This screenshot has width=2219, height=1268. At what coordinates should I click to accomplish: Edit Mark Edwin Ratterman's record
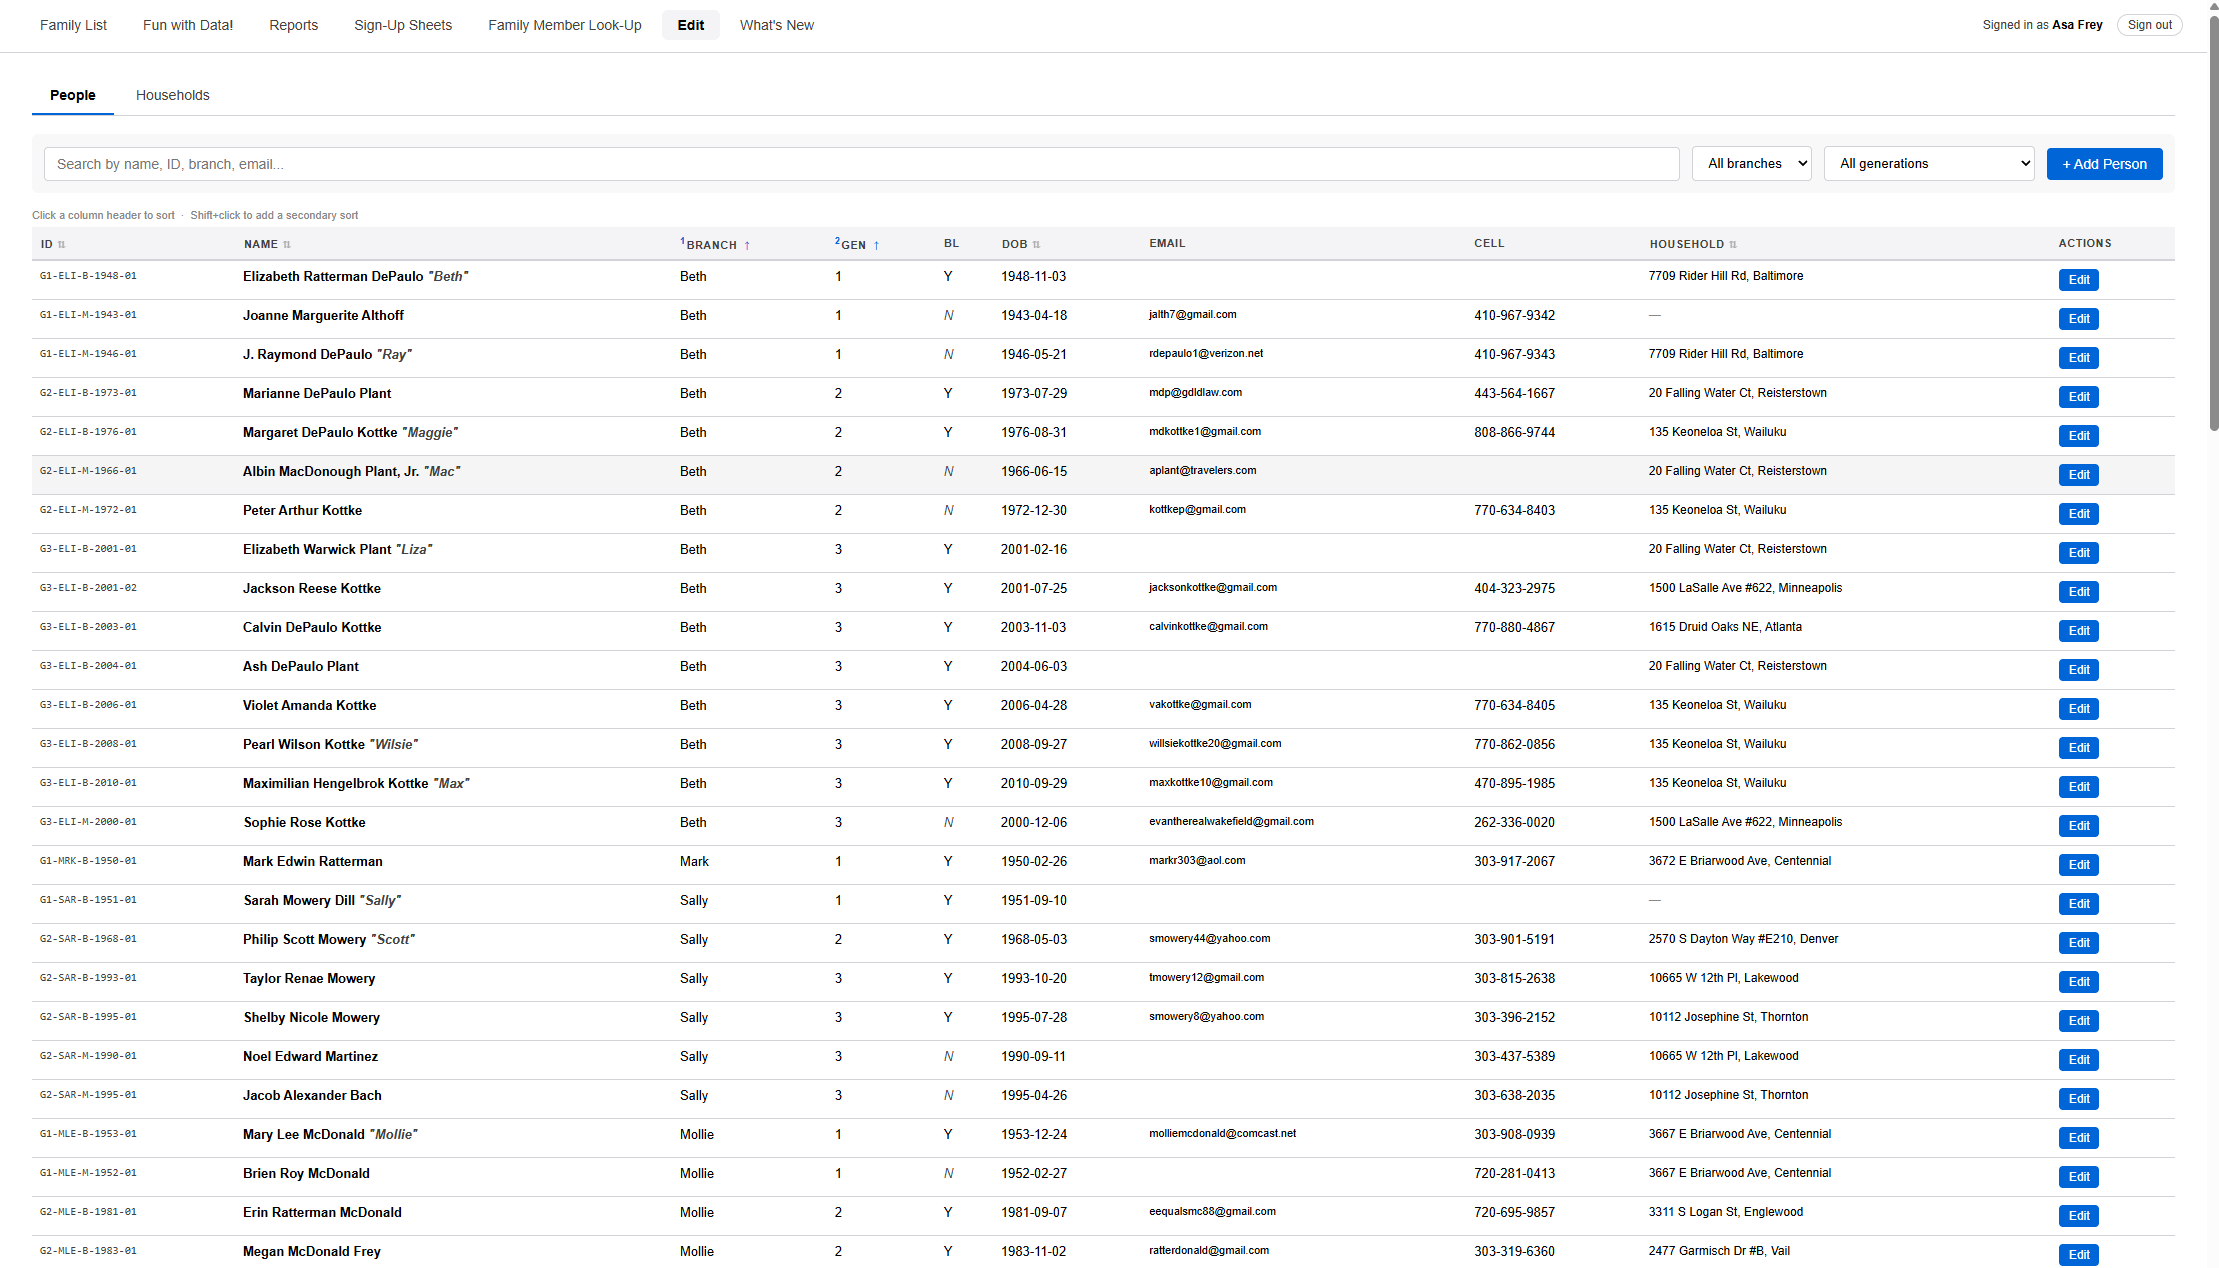tap(2078, 865)
